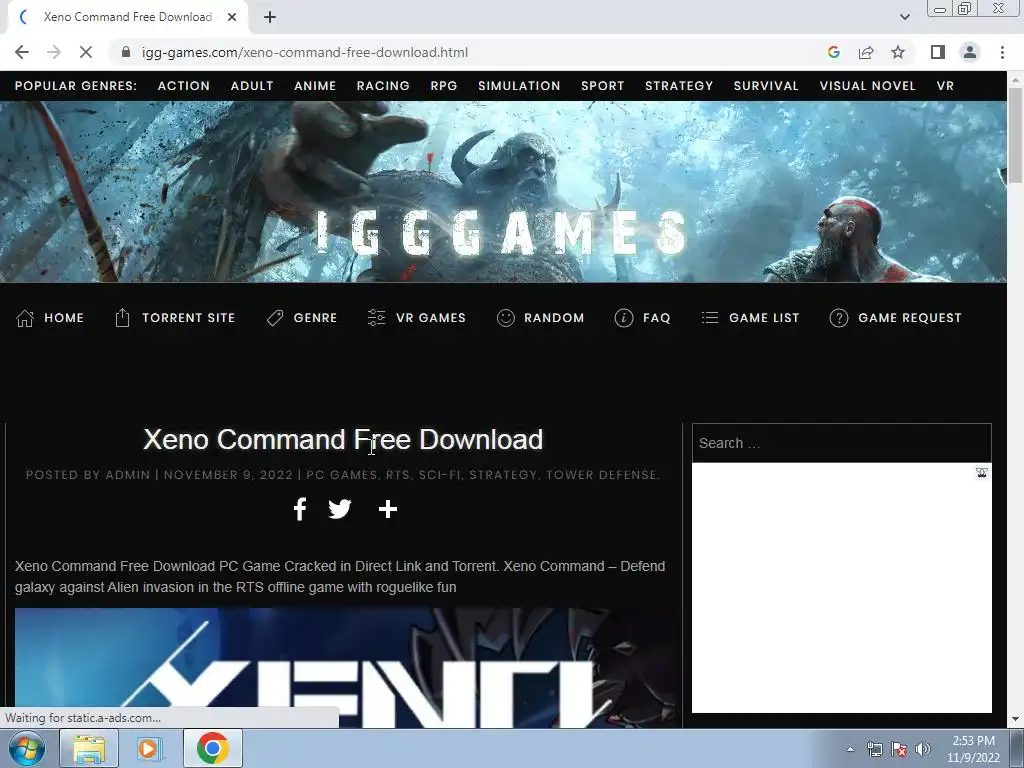Open the SCI-FI category link
The width and height of the screenshot is (1024, 768).
click(440, 475)
